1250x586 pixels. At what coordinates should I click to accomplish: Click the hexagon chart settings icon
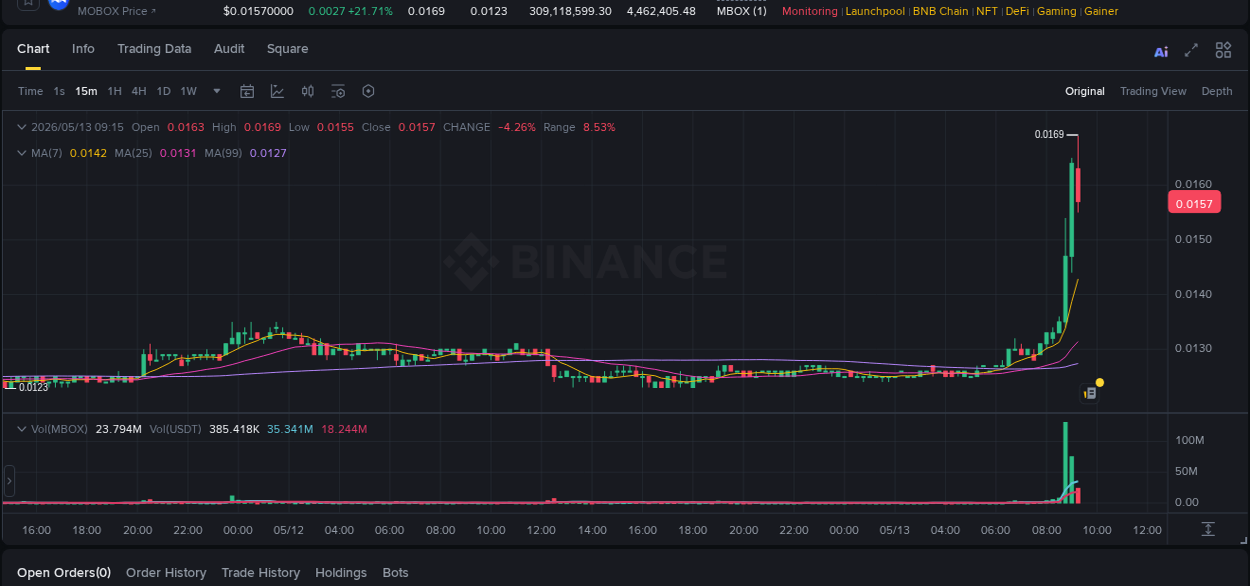tap(368, 91)
